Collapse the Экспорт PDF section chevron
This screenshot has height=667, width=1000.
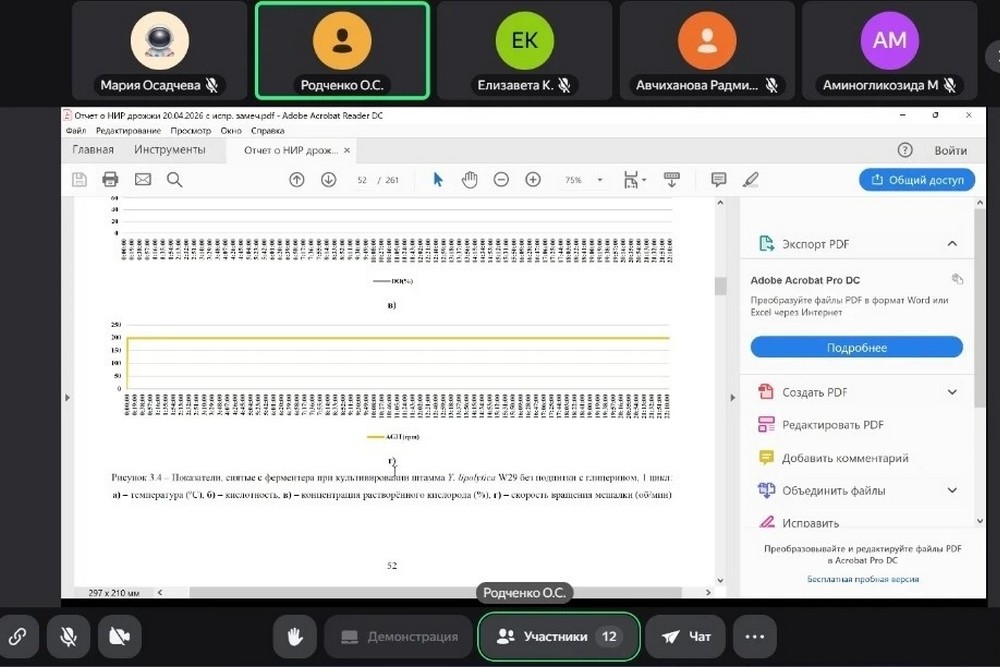[x=952, y=244]
